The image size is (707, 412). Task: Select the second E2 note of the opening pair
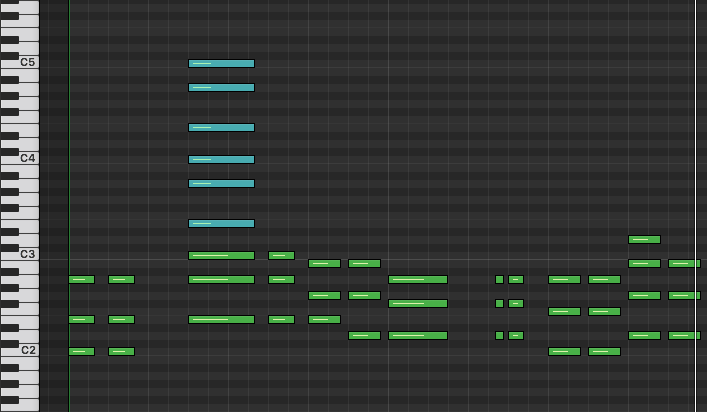pos(121,320)
